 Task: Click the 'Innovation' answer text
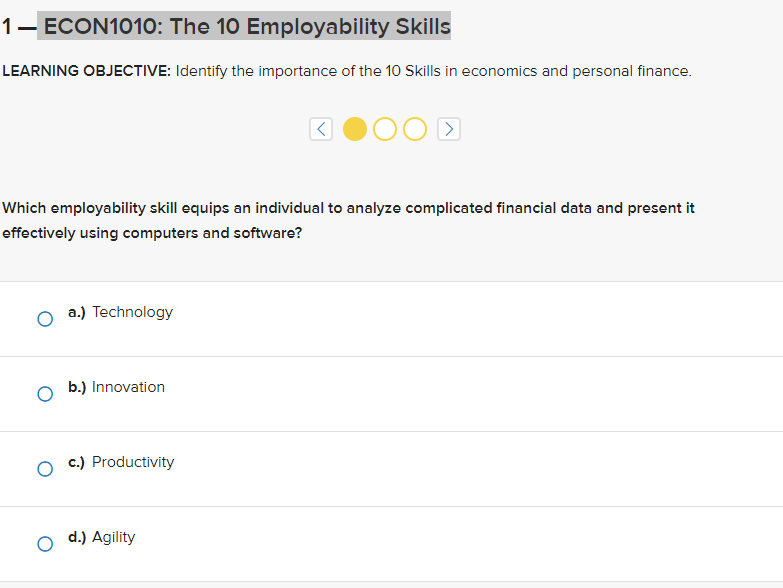click(x=128, y=387)
